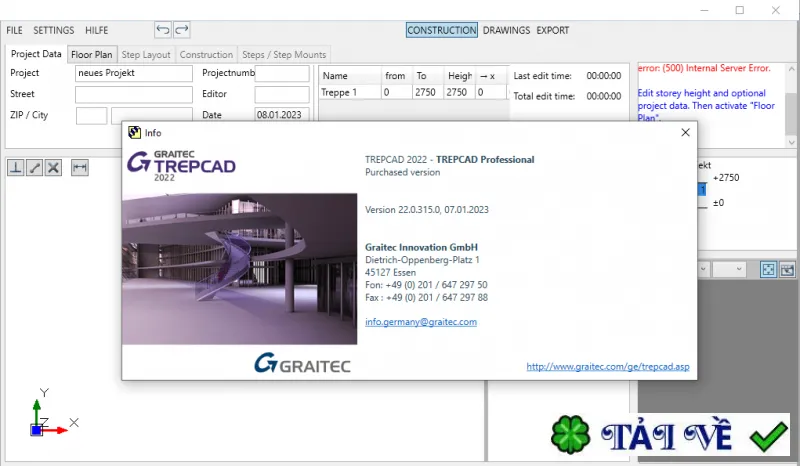This screenshot has height=466, width=800.
Task: Click the ±0 level label
Action: point(718,203)
